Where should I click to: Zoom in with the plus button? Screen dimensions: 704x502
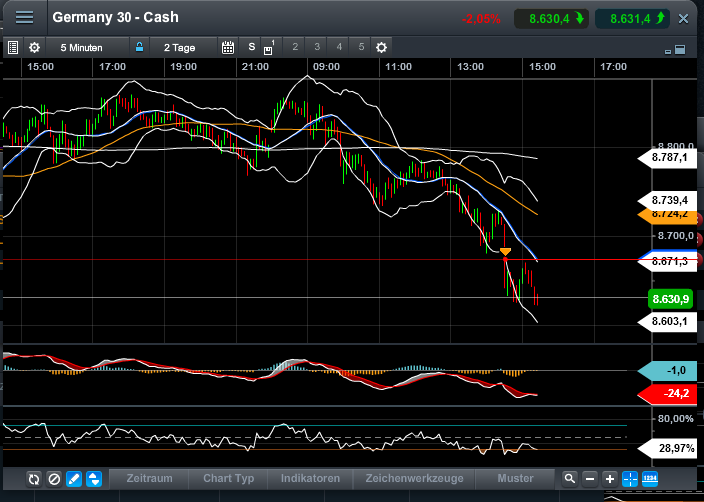[x=610, y=479]
